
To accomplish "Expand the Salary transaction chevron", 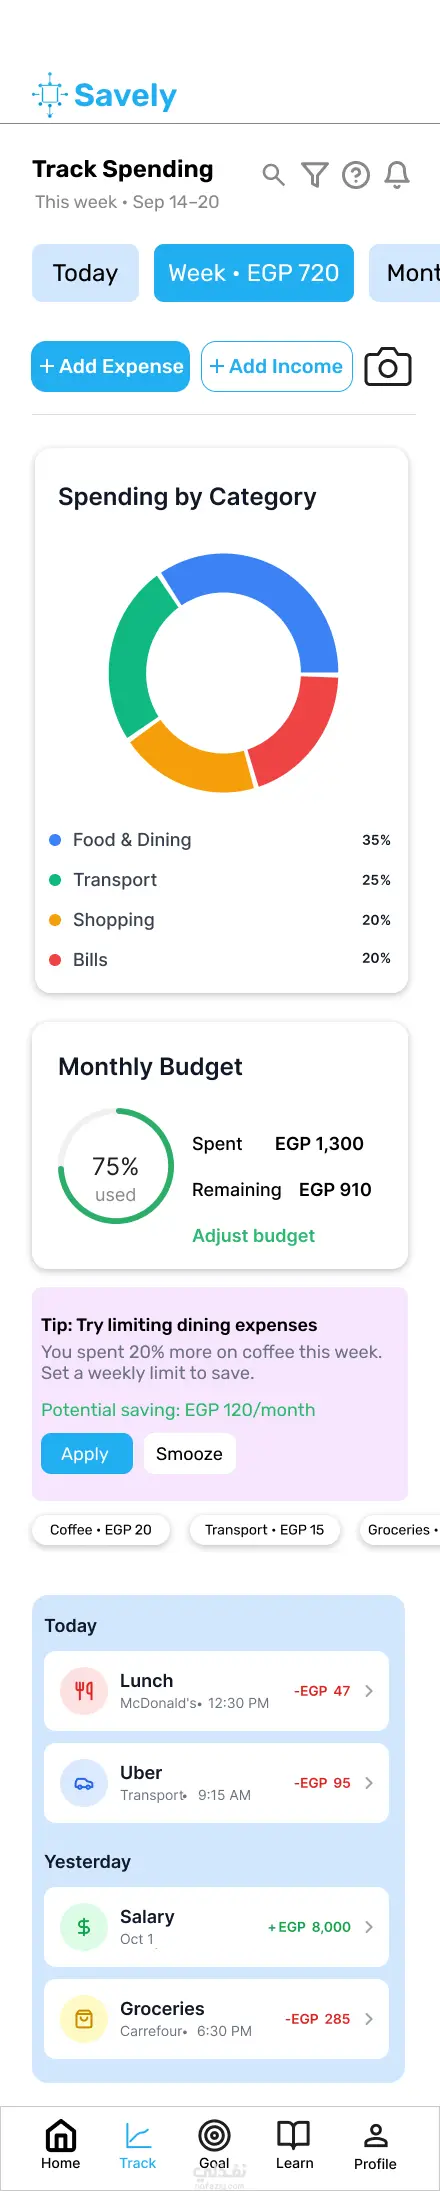I will tap(369, 1927).
